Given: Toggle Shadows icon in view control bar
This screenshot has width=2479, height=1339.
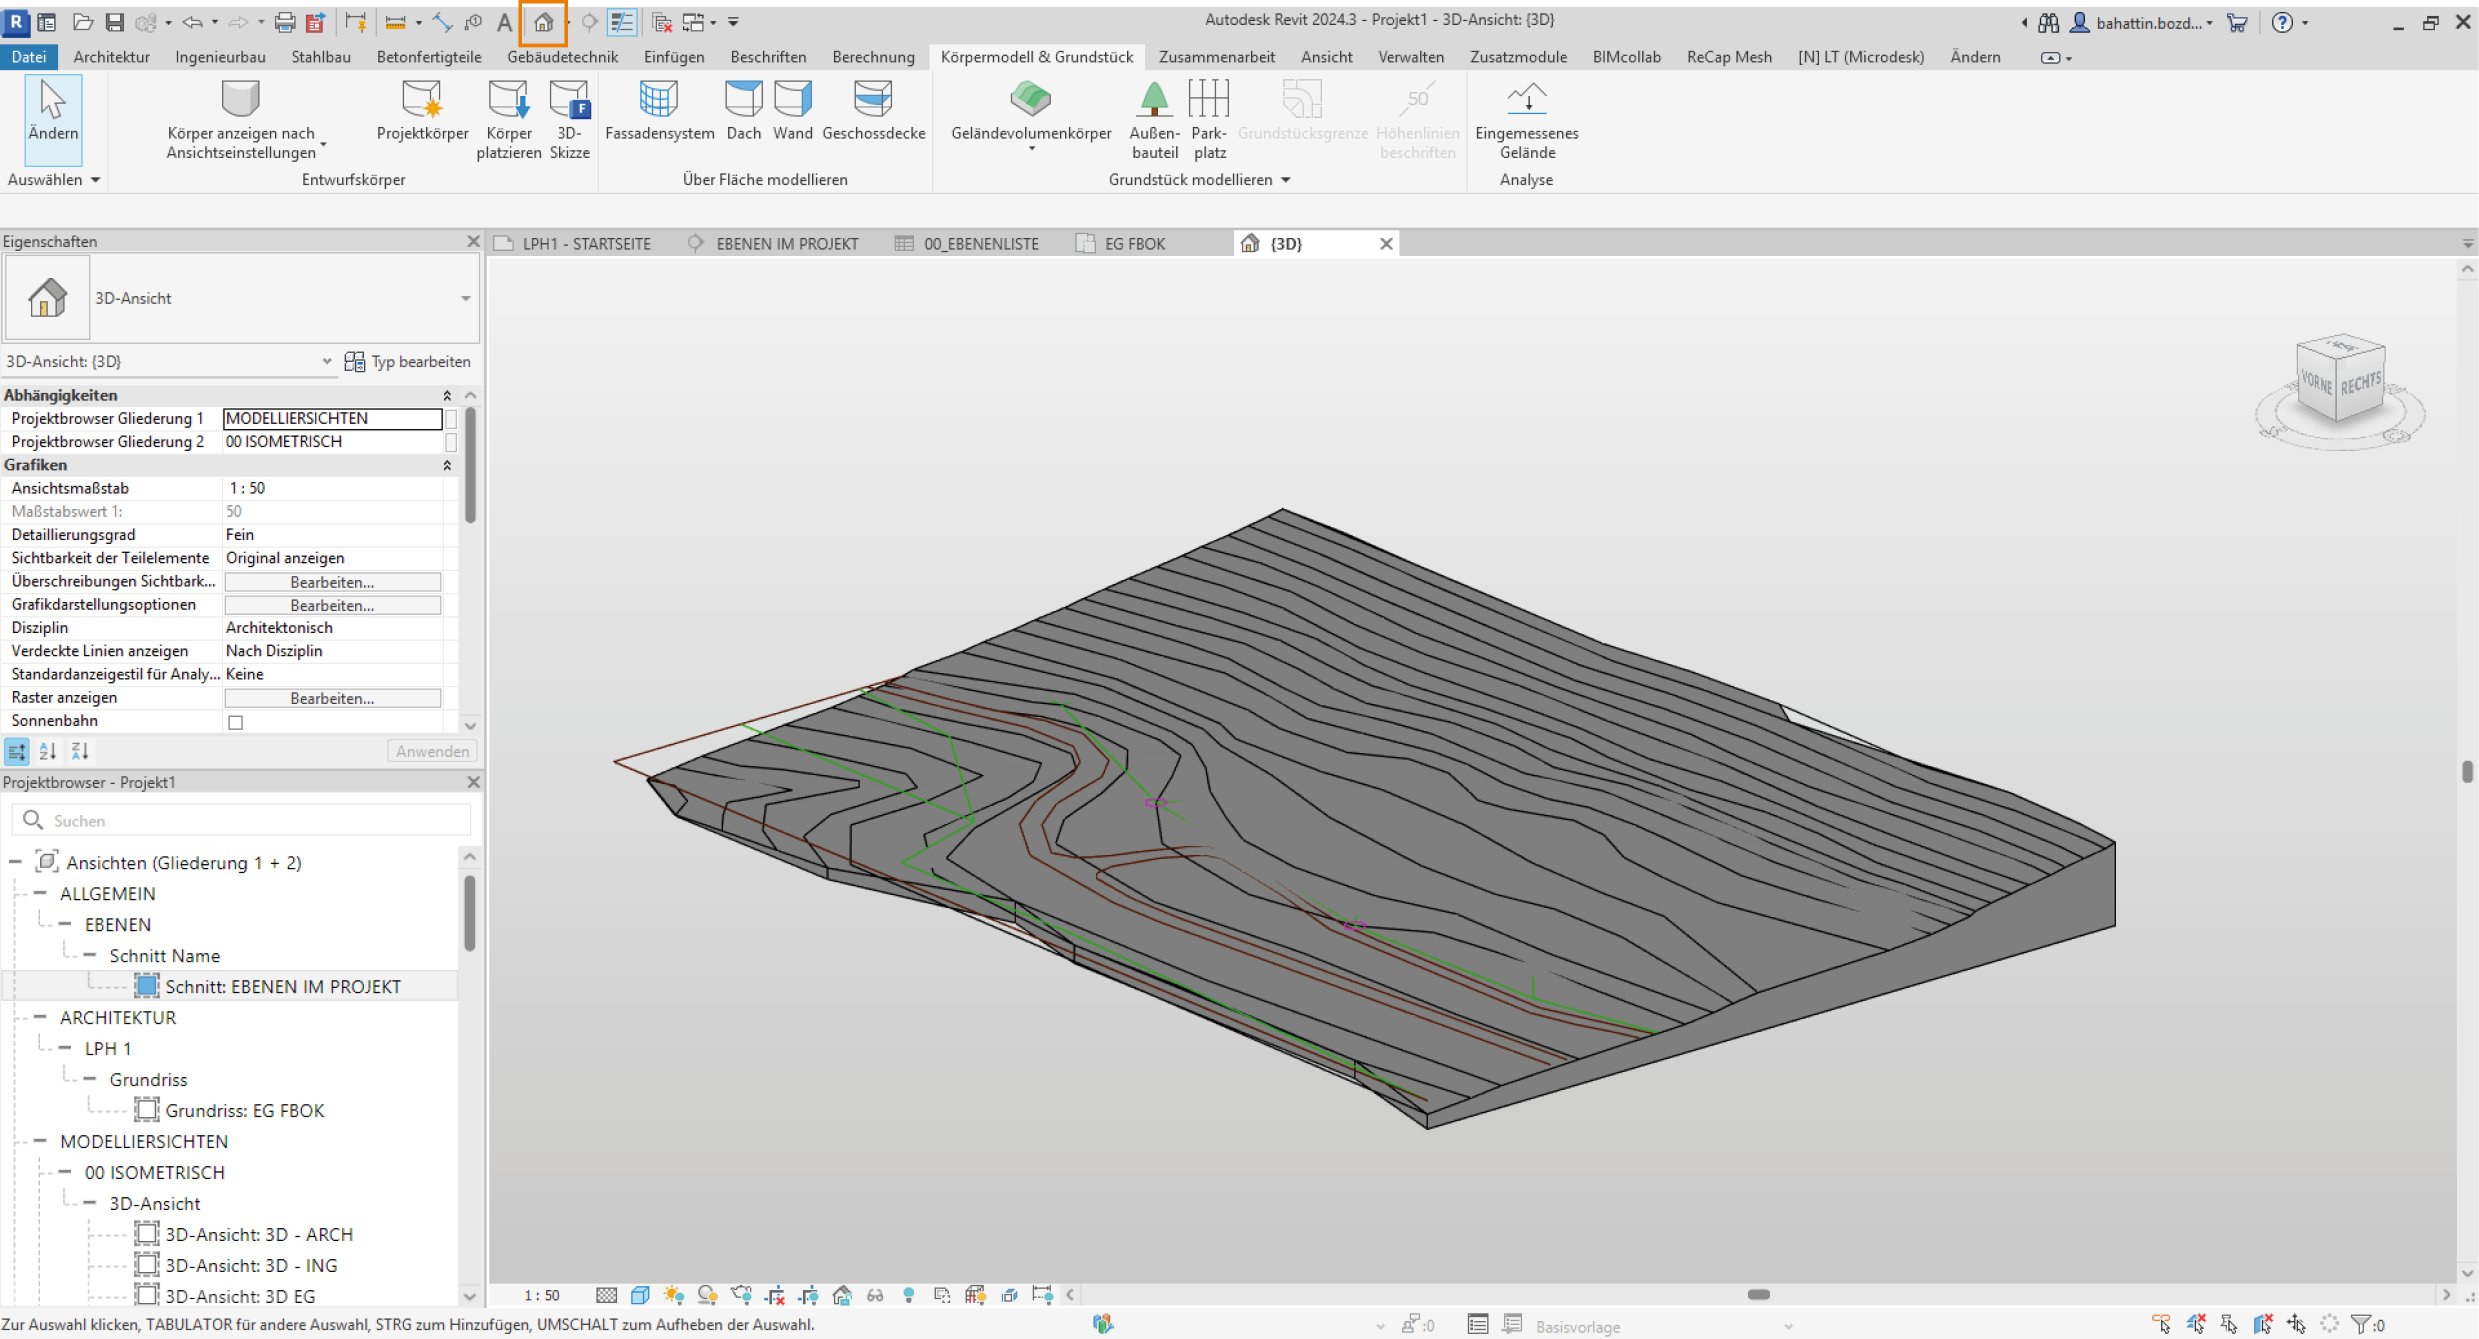Looking at the screenshot, I should point(707,1295).
